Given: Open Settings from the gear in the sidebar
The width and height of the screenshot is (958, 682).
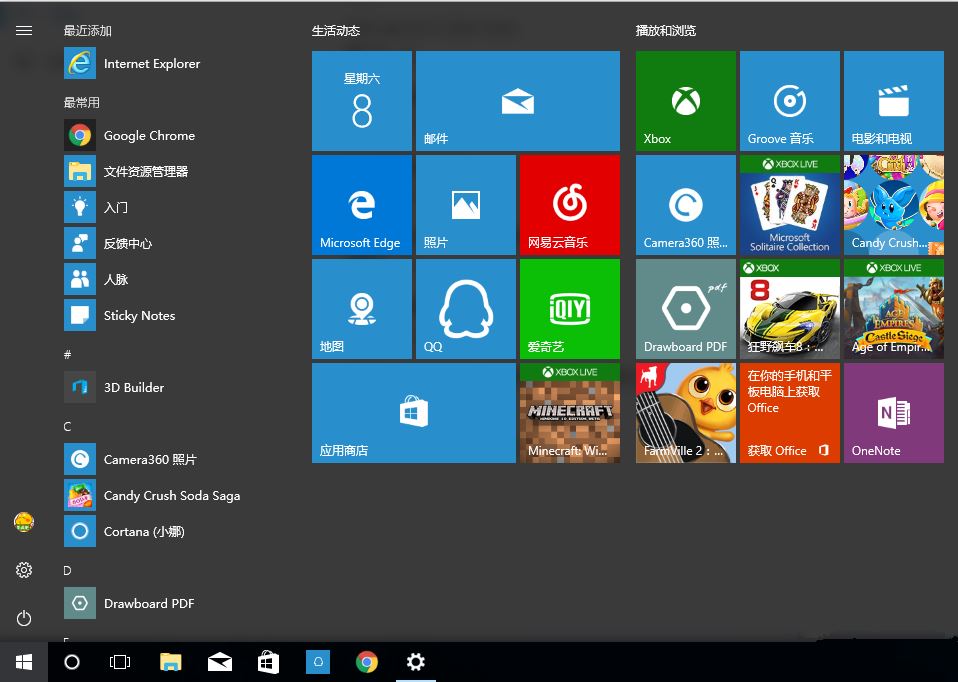Looking at the screenshot, I should [24, 570].
